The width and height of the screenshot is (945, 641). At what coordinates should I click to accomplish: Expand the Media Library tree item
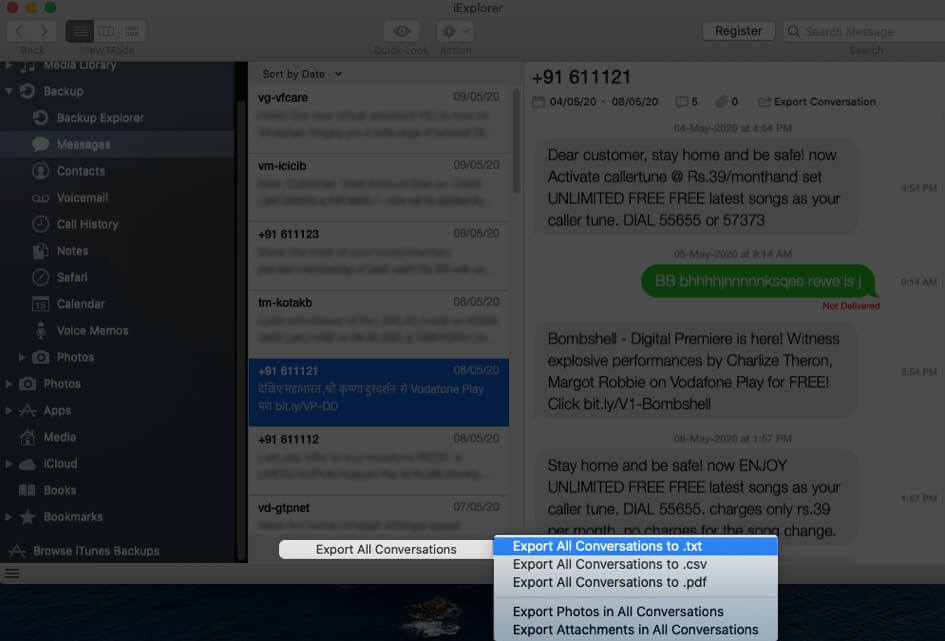tap(8, 65)
